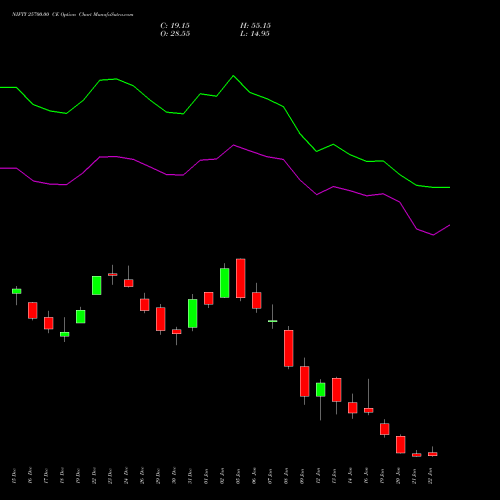Image resolution: width=500 pixels, height=500 pixels.
Task: Click the purple band line peak
Action: pos(233,145)
